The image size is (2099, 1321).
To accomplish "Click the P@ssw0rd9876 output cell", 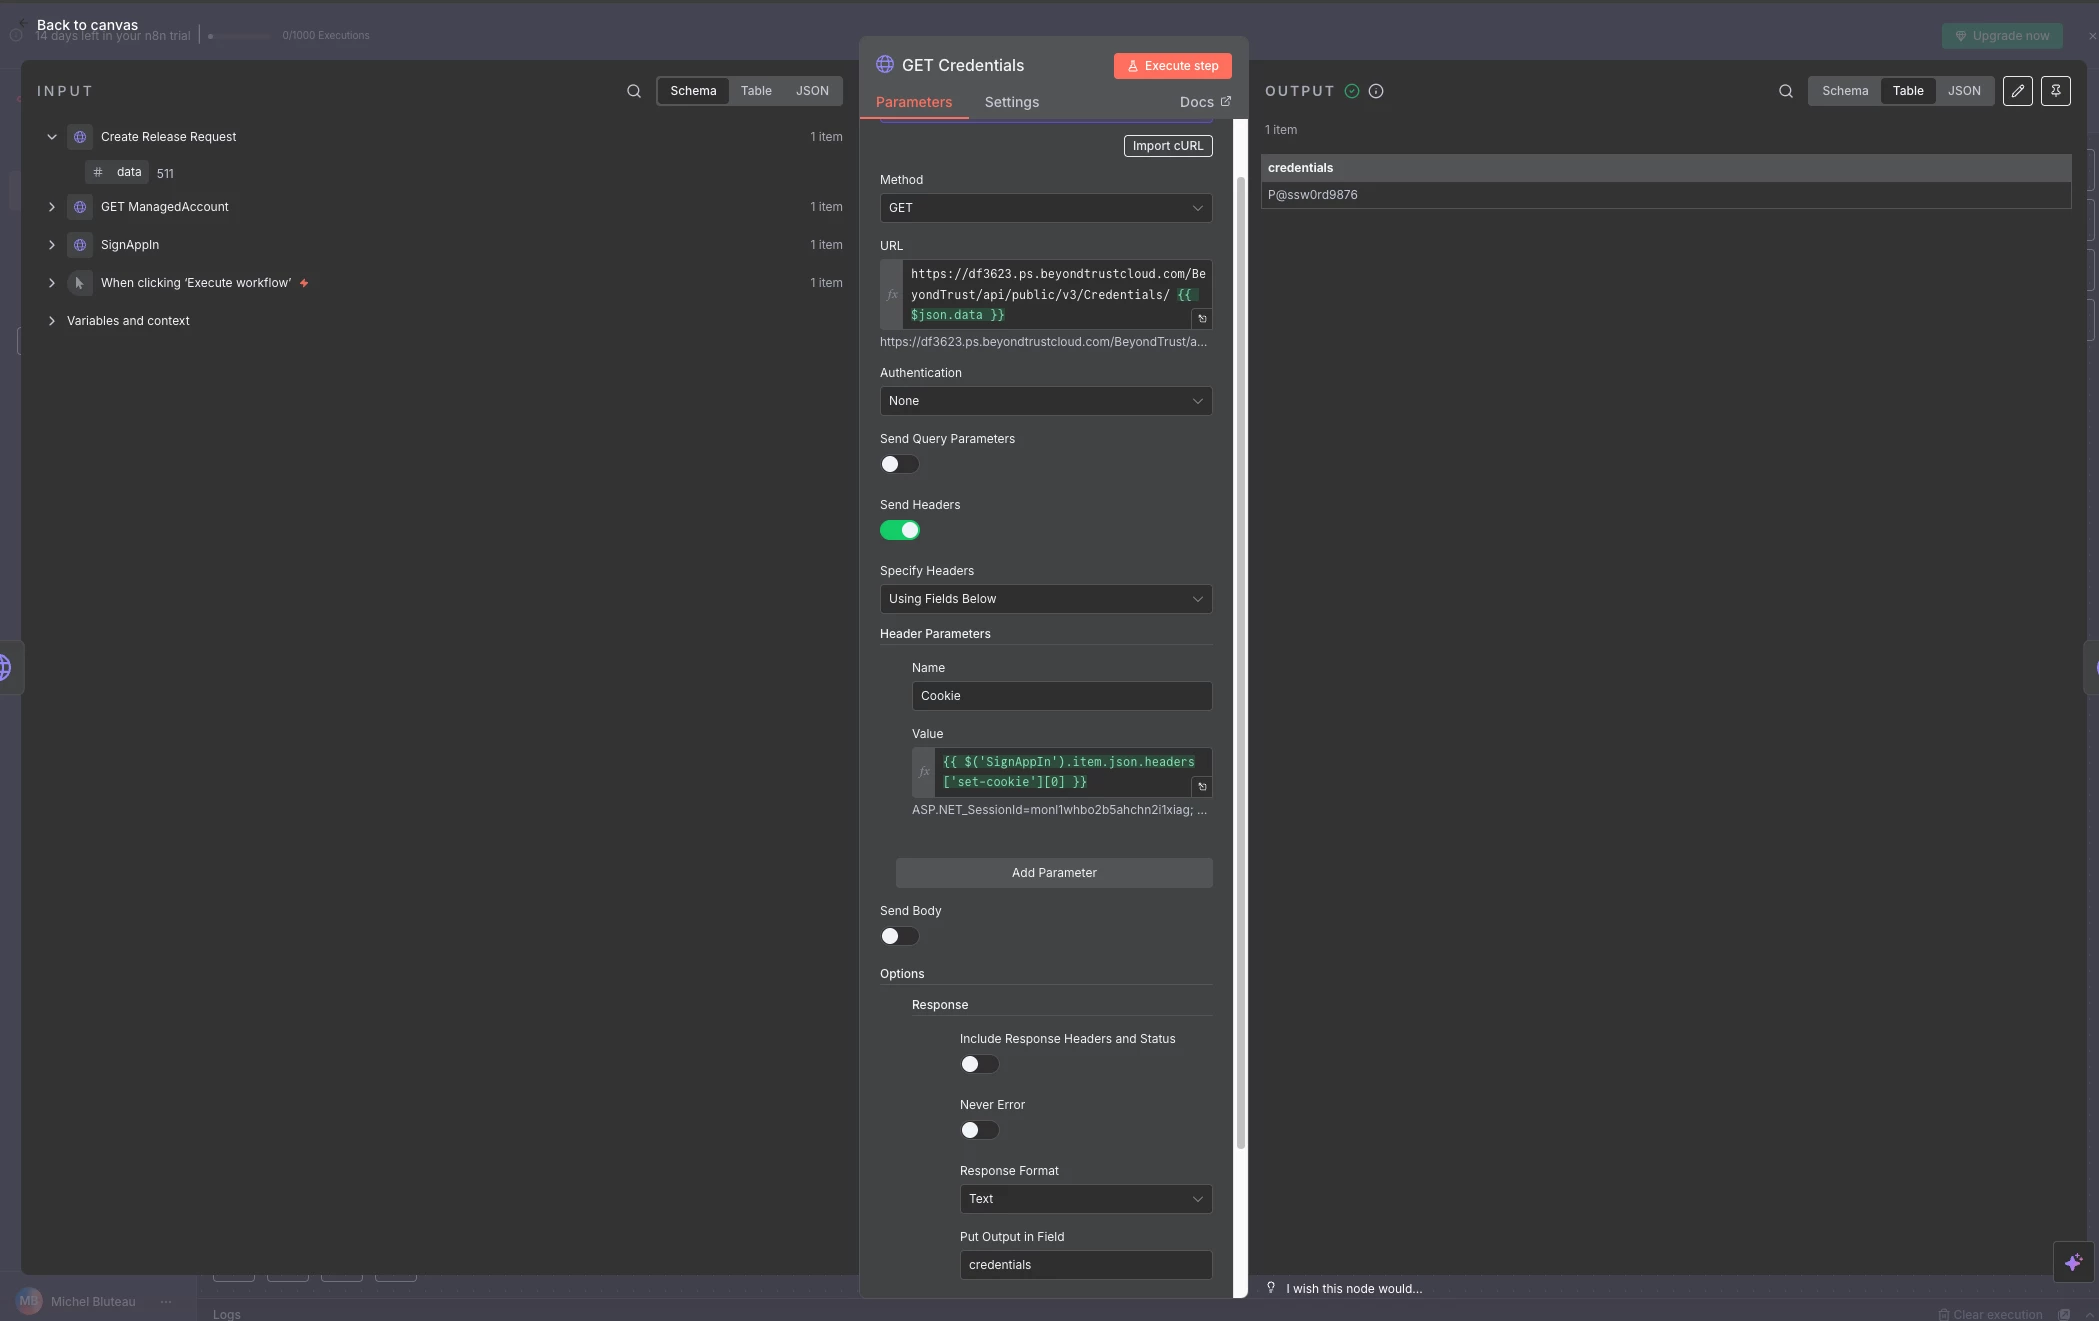I will coord(1666,195).
